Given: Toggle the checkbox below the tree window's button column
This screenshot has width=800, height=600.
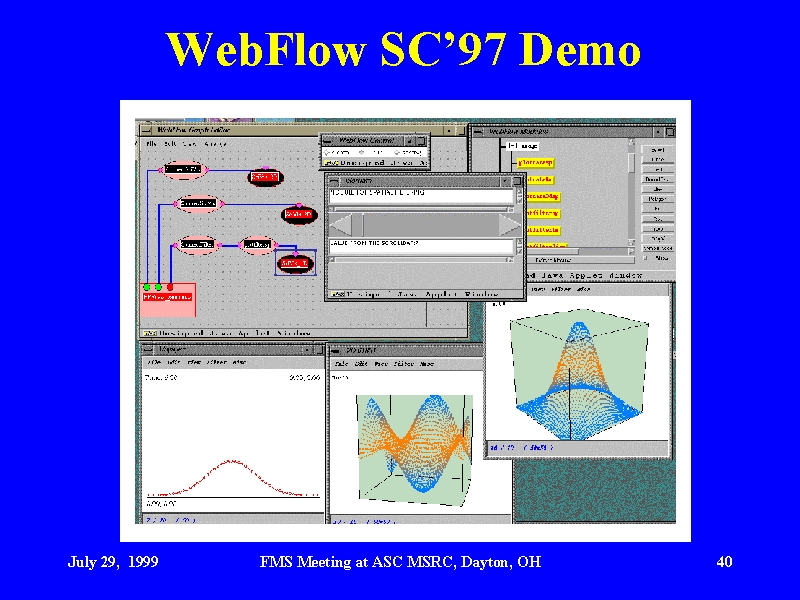Looking at the screenshot, I should 647,259.
